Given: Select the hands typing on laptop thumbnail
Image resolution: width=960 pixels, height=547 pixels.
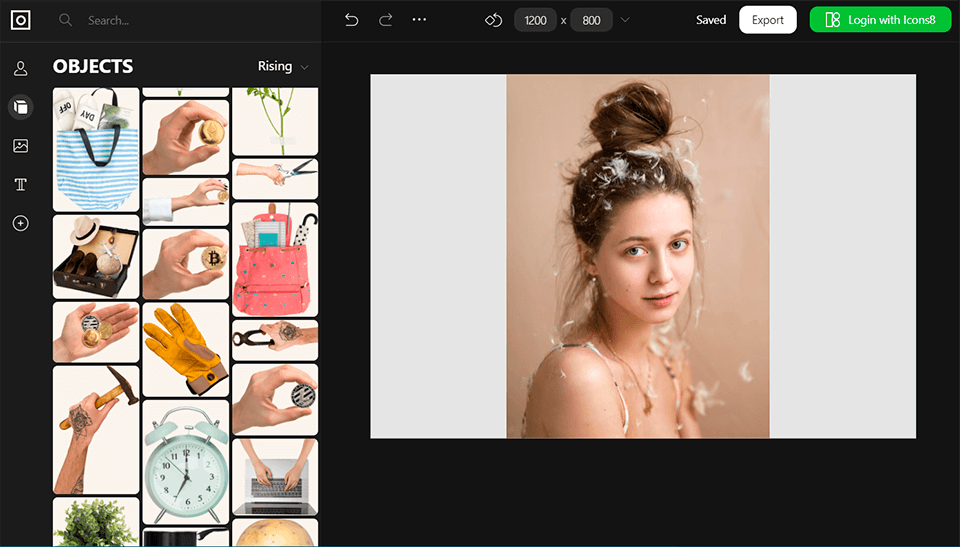Looking at the screenshot, I should pos(275,477).
